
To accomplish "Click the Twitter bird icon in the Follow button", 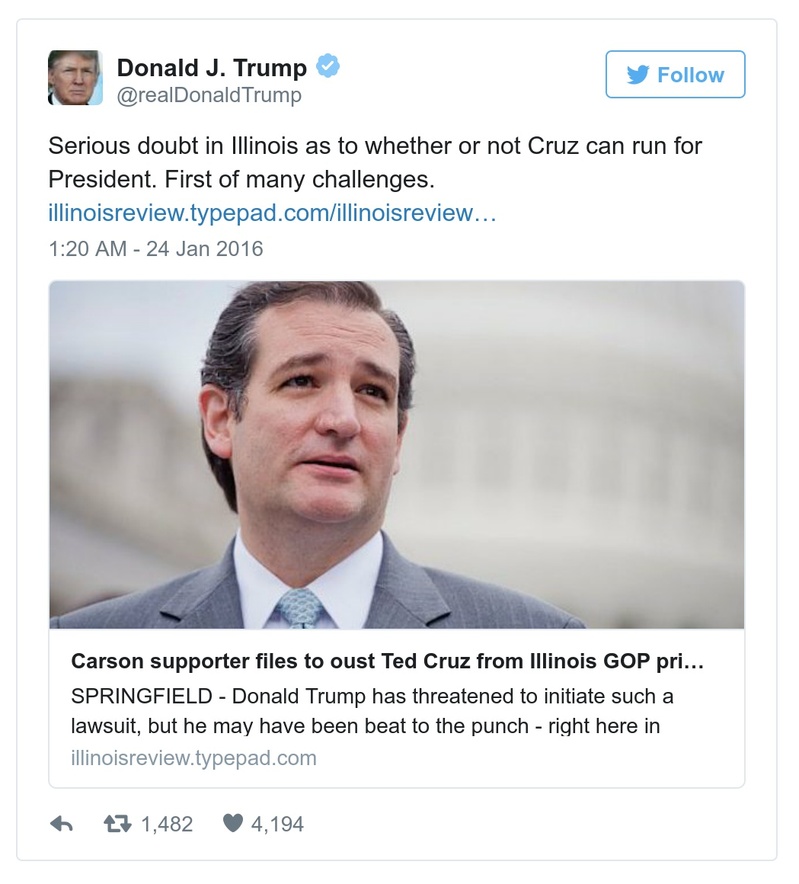I will (637, 74).
